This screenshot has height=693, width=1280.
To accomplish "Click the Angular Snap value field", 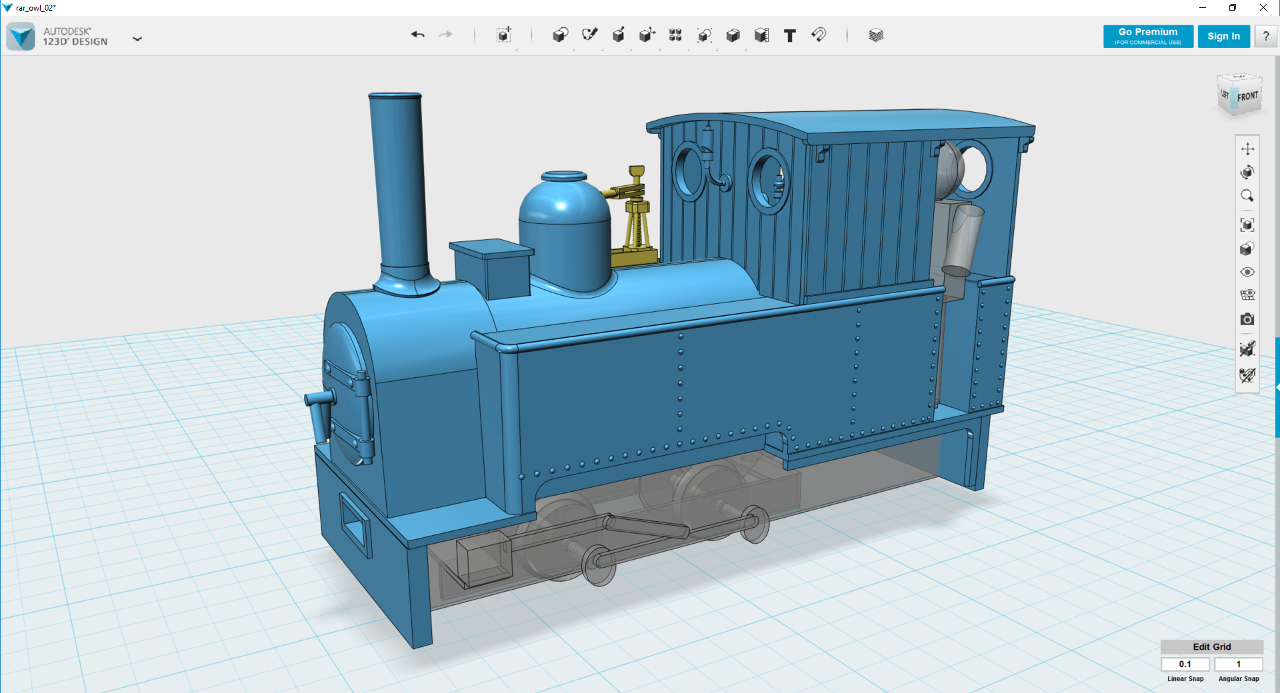I will pyautogui.click(x=1238, y=665).
